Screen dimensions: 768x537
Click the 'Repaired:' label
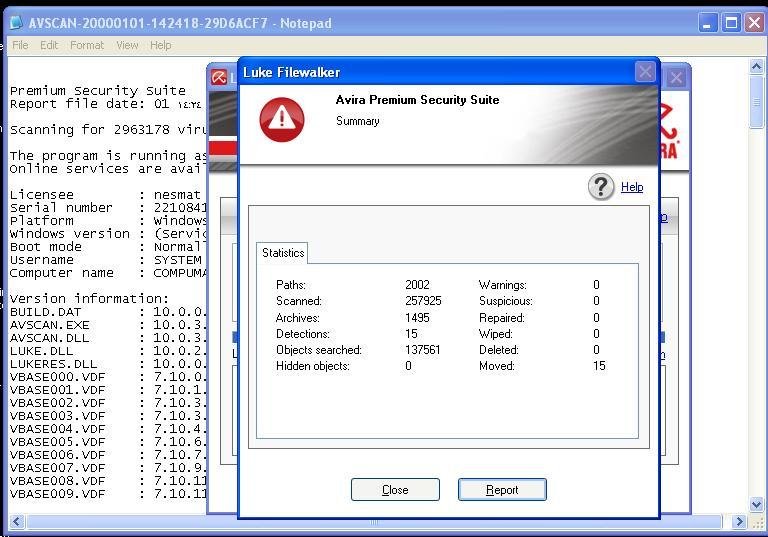502,317
